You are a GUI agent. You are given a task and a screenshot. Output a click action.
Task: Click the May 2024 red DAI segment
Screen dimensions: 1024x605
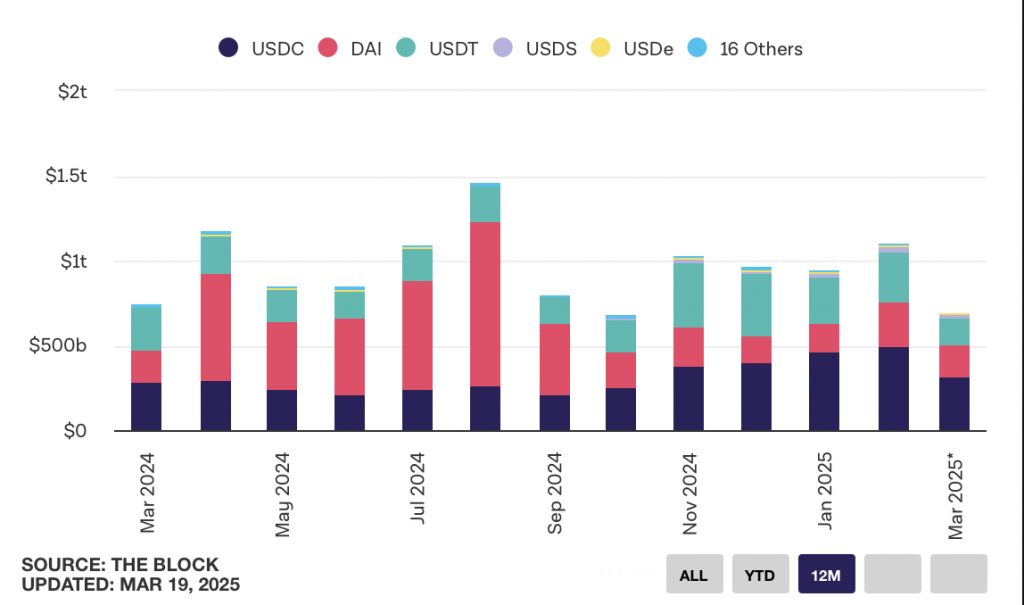281,356
